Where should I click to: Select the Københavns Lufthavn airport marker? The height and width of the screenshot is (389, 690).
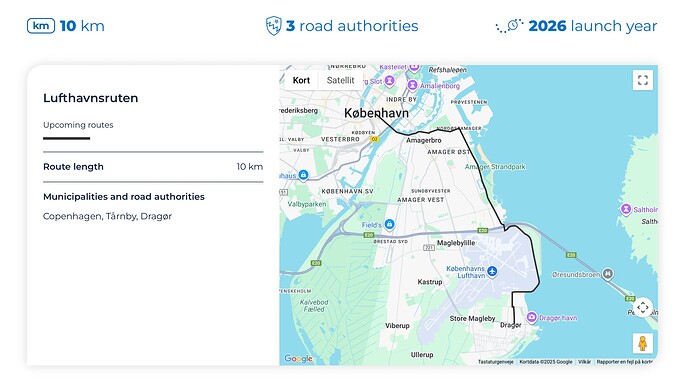click(492, 271)
